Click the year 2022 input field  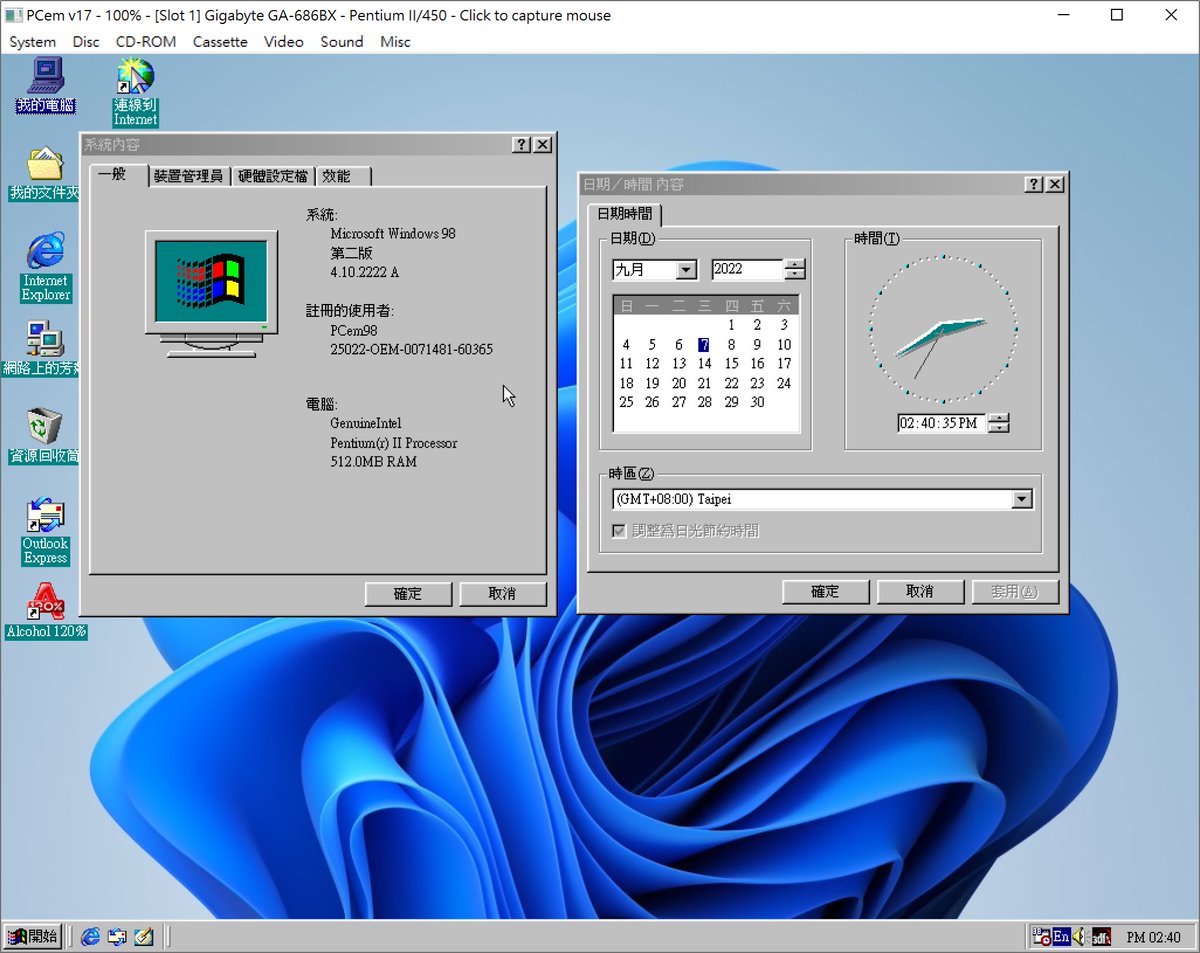point(747,270)
